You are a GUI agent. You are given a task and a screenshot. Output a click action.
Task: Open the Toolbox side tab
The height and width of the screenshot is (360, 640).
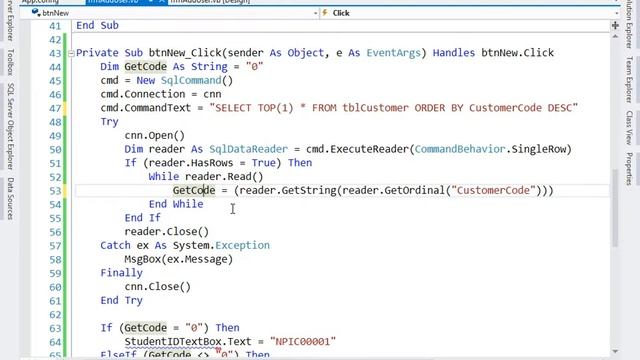click(x=11, y=62)
